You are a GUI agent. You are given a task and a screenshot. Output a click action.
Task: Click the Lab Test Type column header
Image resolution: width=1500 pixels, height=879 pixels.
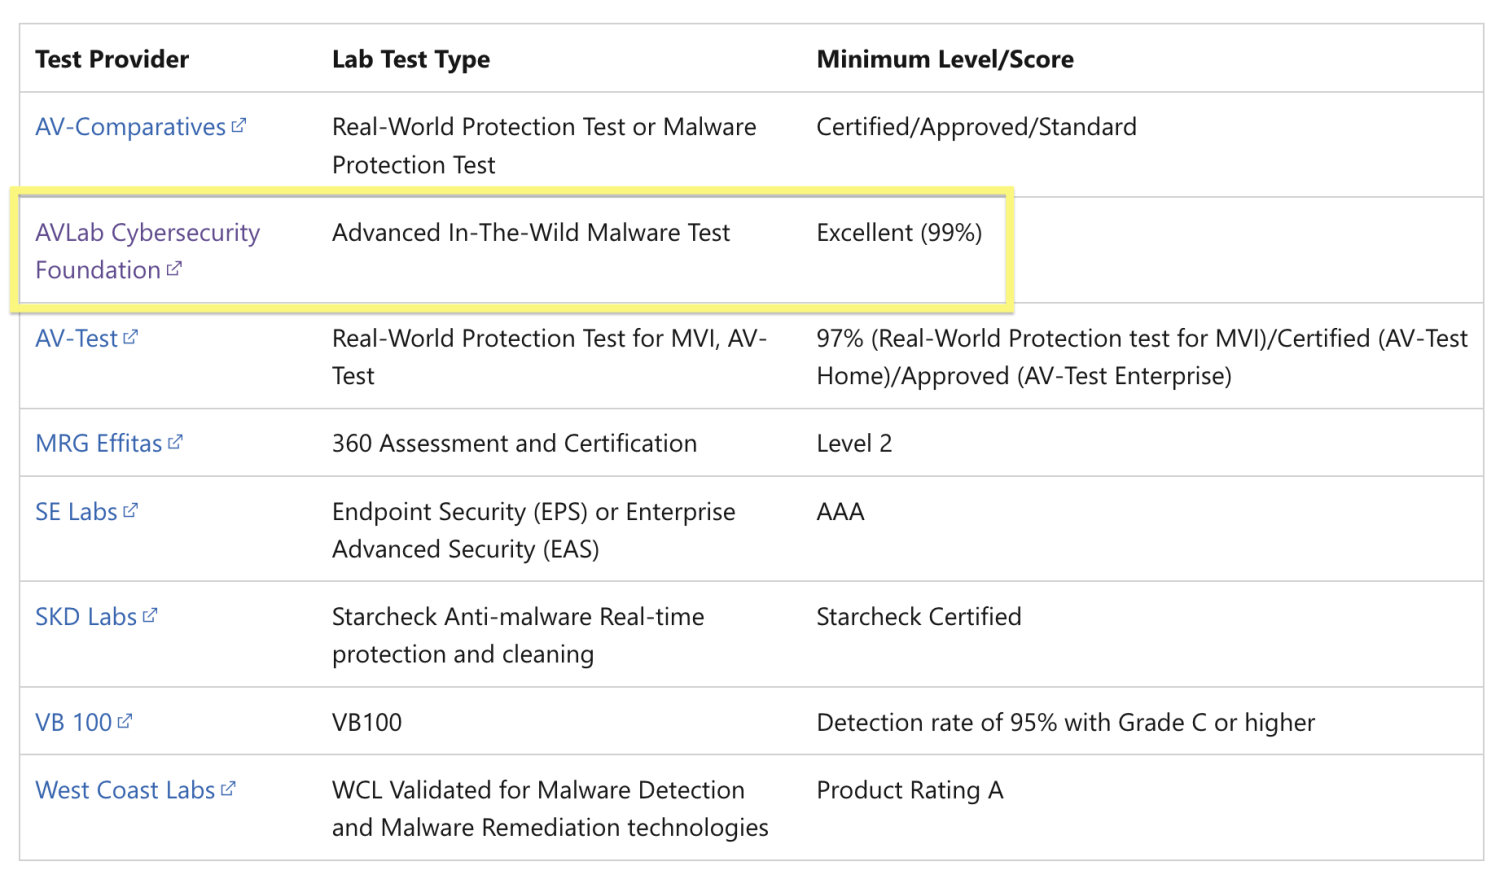410,59
